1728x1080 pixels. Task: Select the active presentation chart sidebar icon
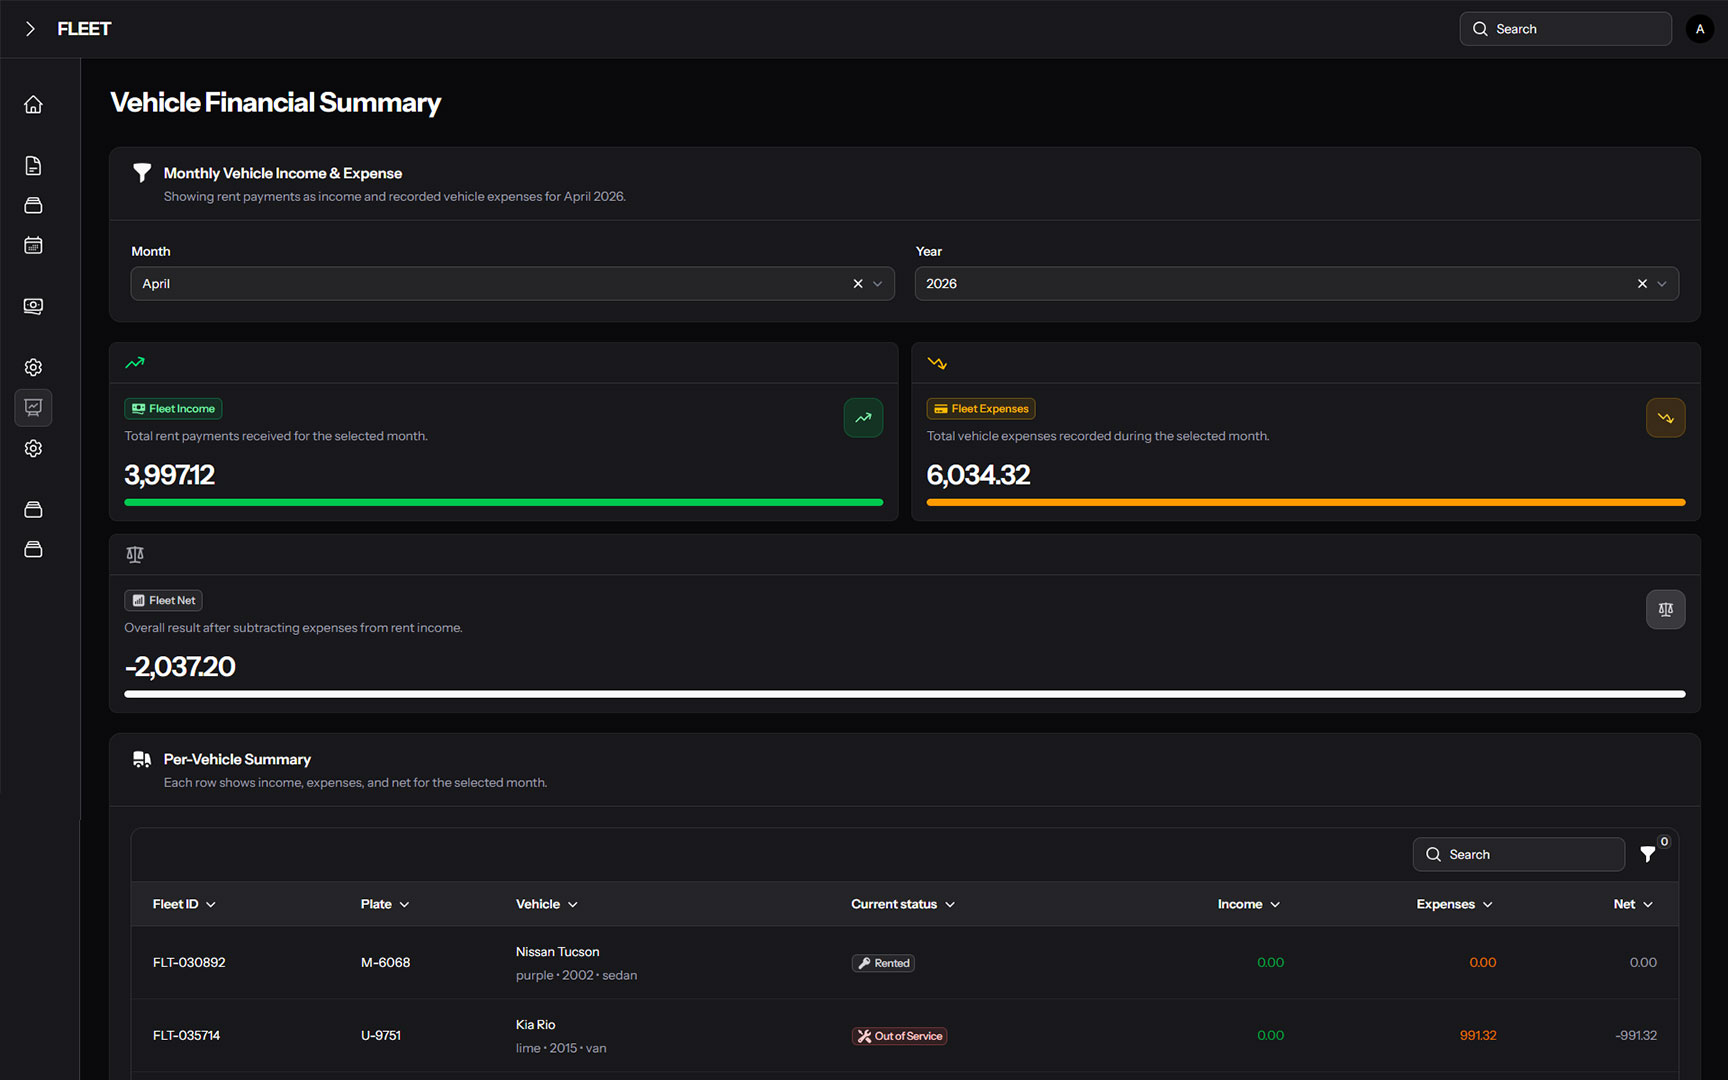33,408
